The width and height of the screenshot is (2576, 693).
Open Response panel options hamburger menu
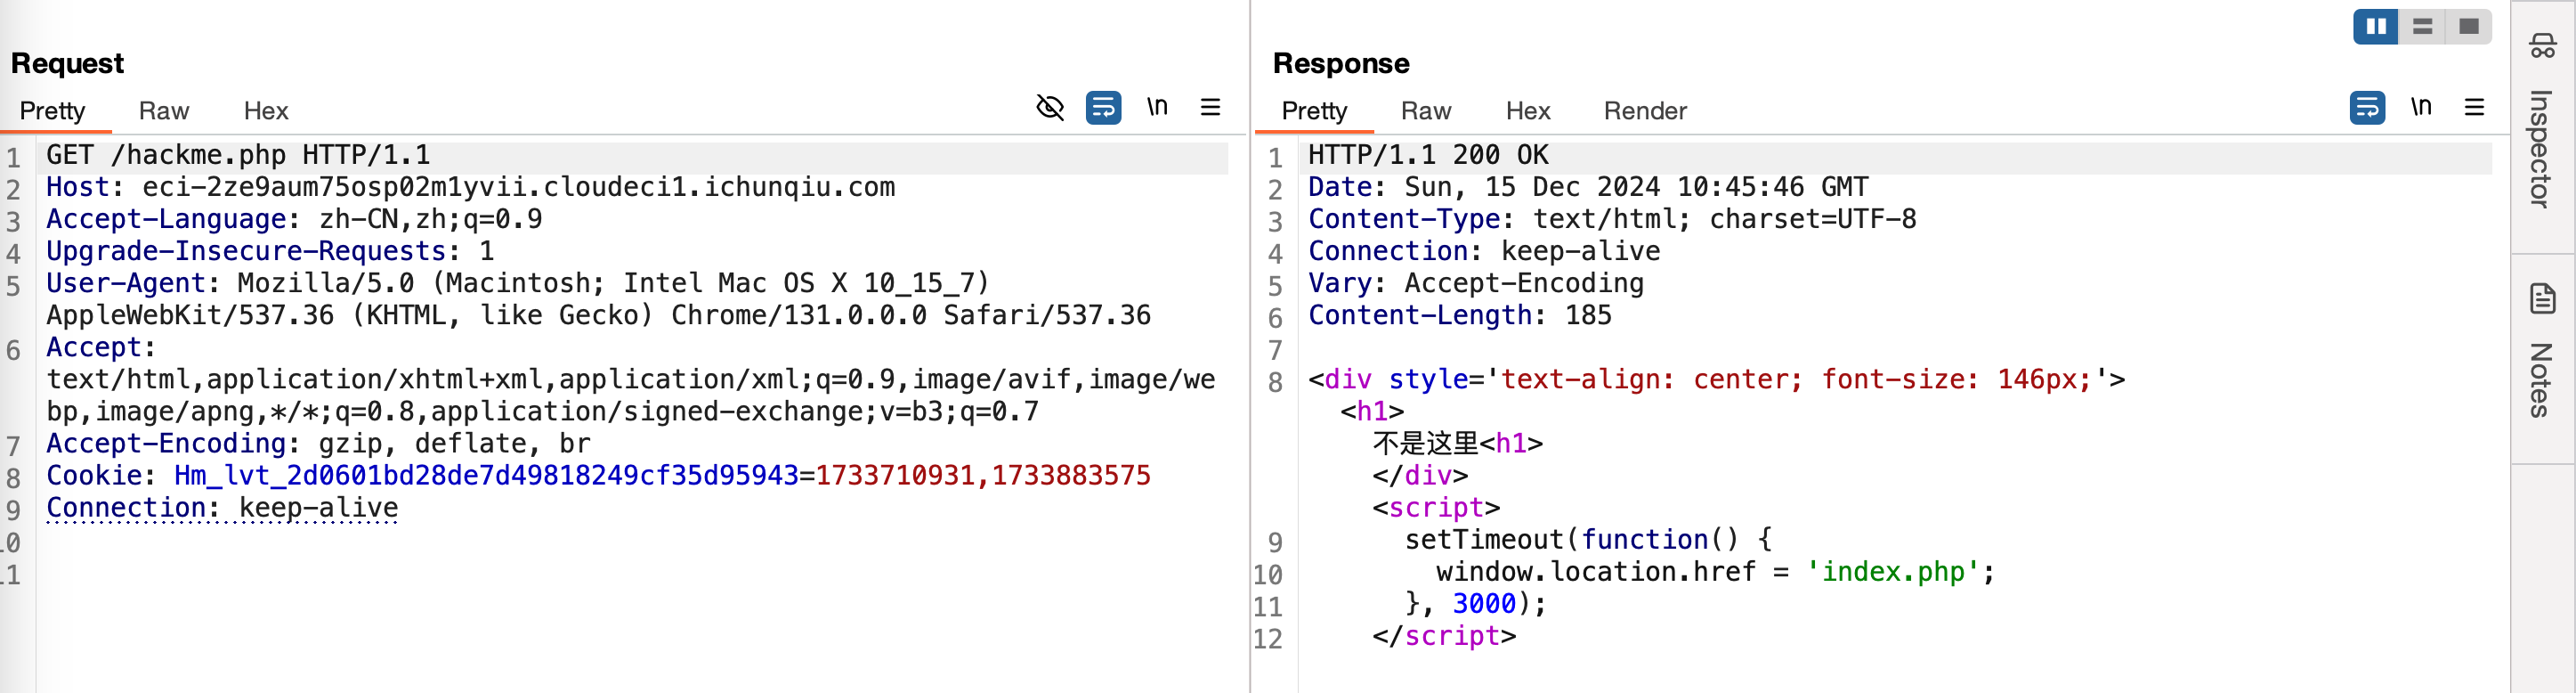(2474, 107)
